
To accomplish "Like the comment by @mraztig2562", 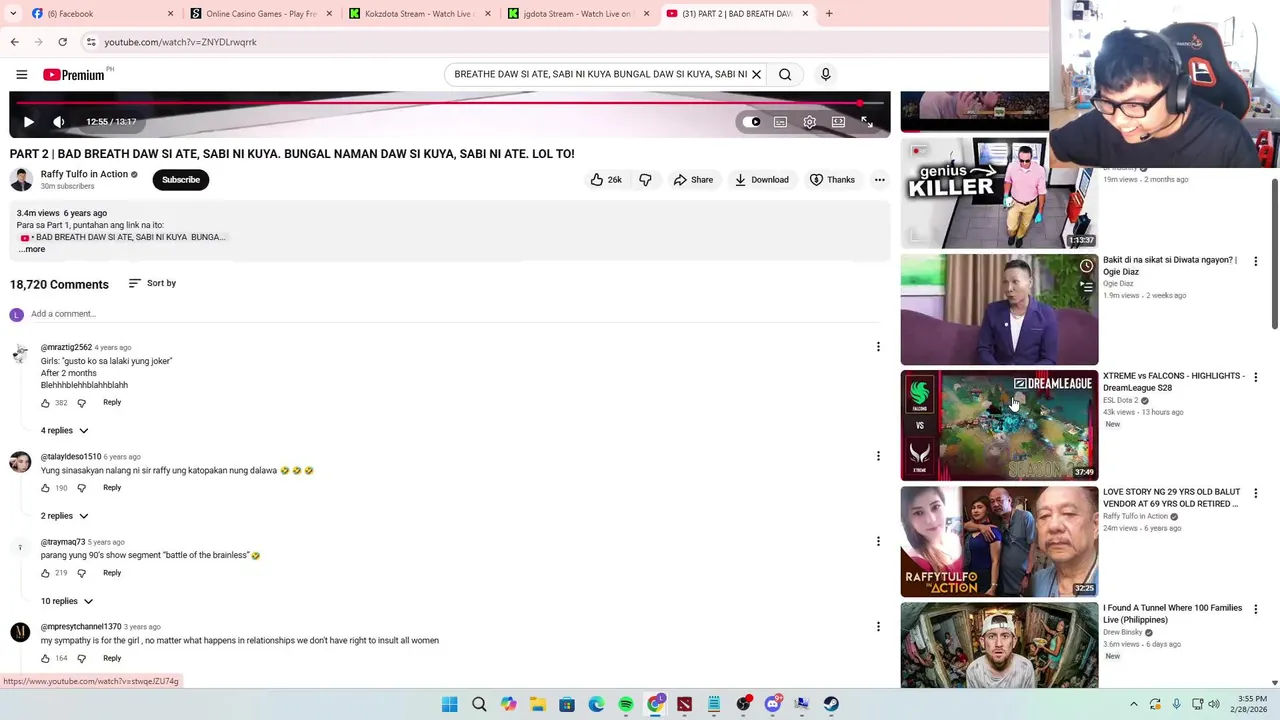I will click(45, 403).
